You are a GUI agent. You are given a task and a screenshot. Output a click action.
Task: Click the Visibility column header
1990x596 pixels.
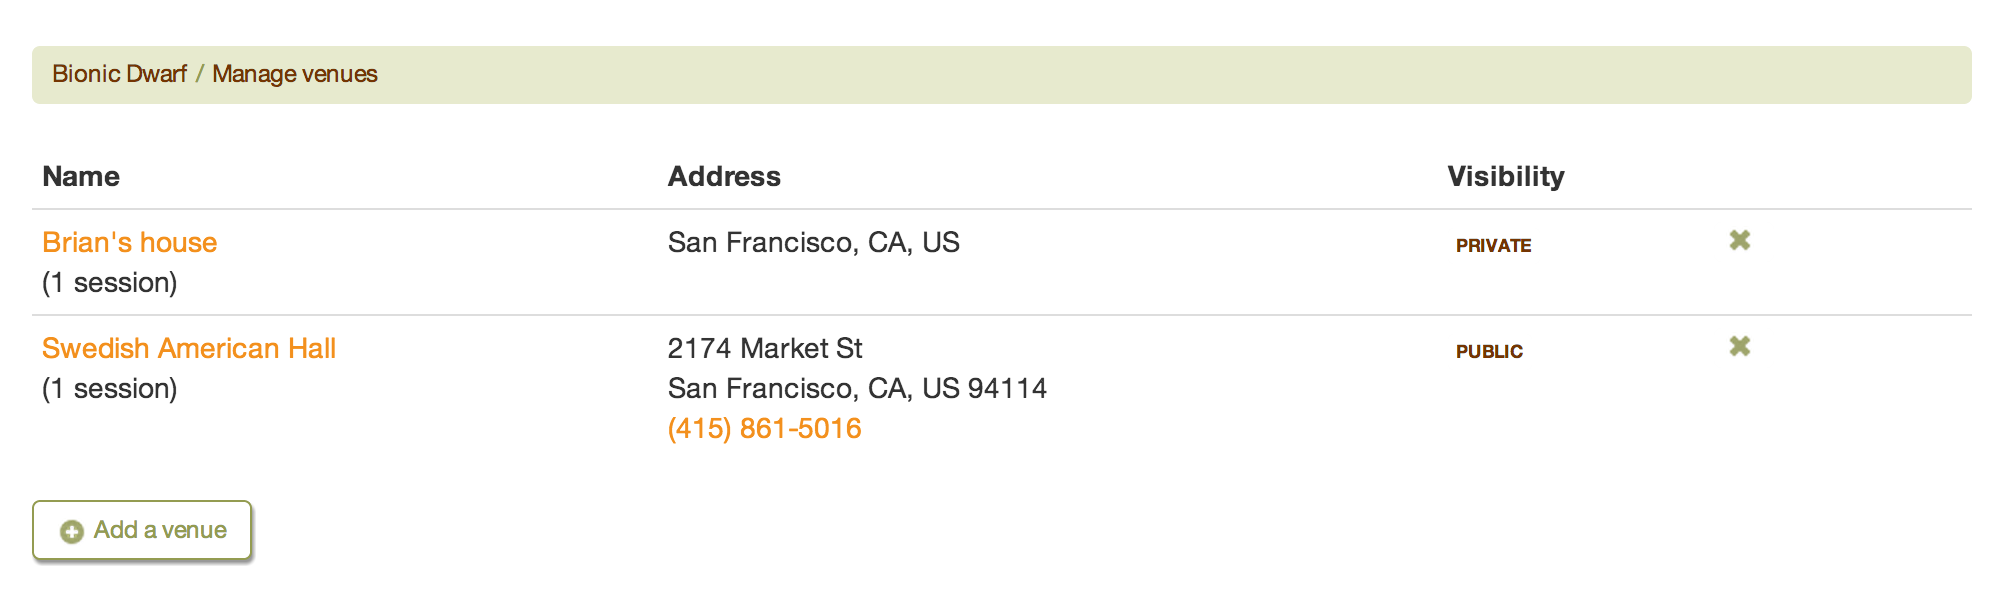1506,176
